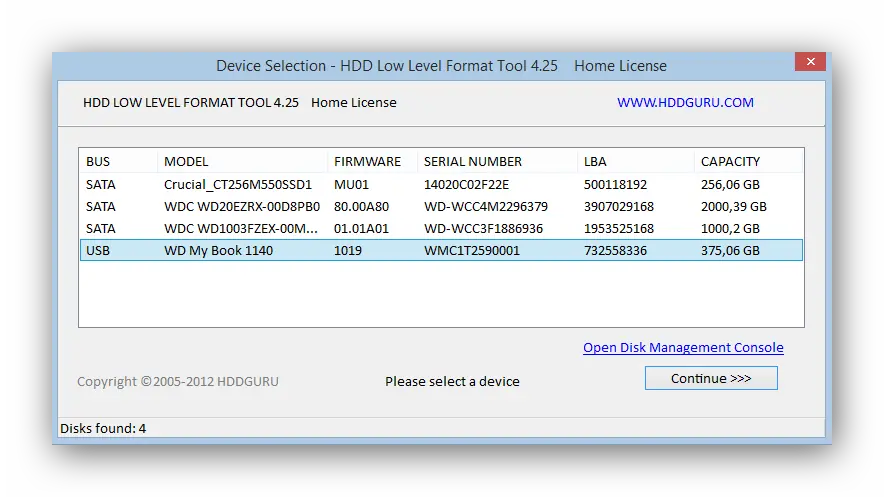The width and height of the screenshot is (884, 497).
Task: Click firmware value 80.00A80
Action: coord(361,206)
